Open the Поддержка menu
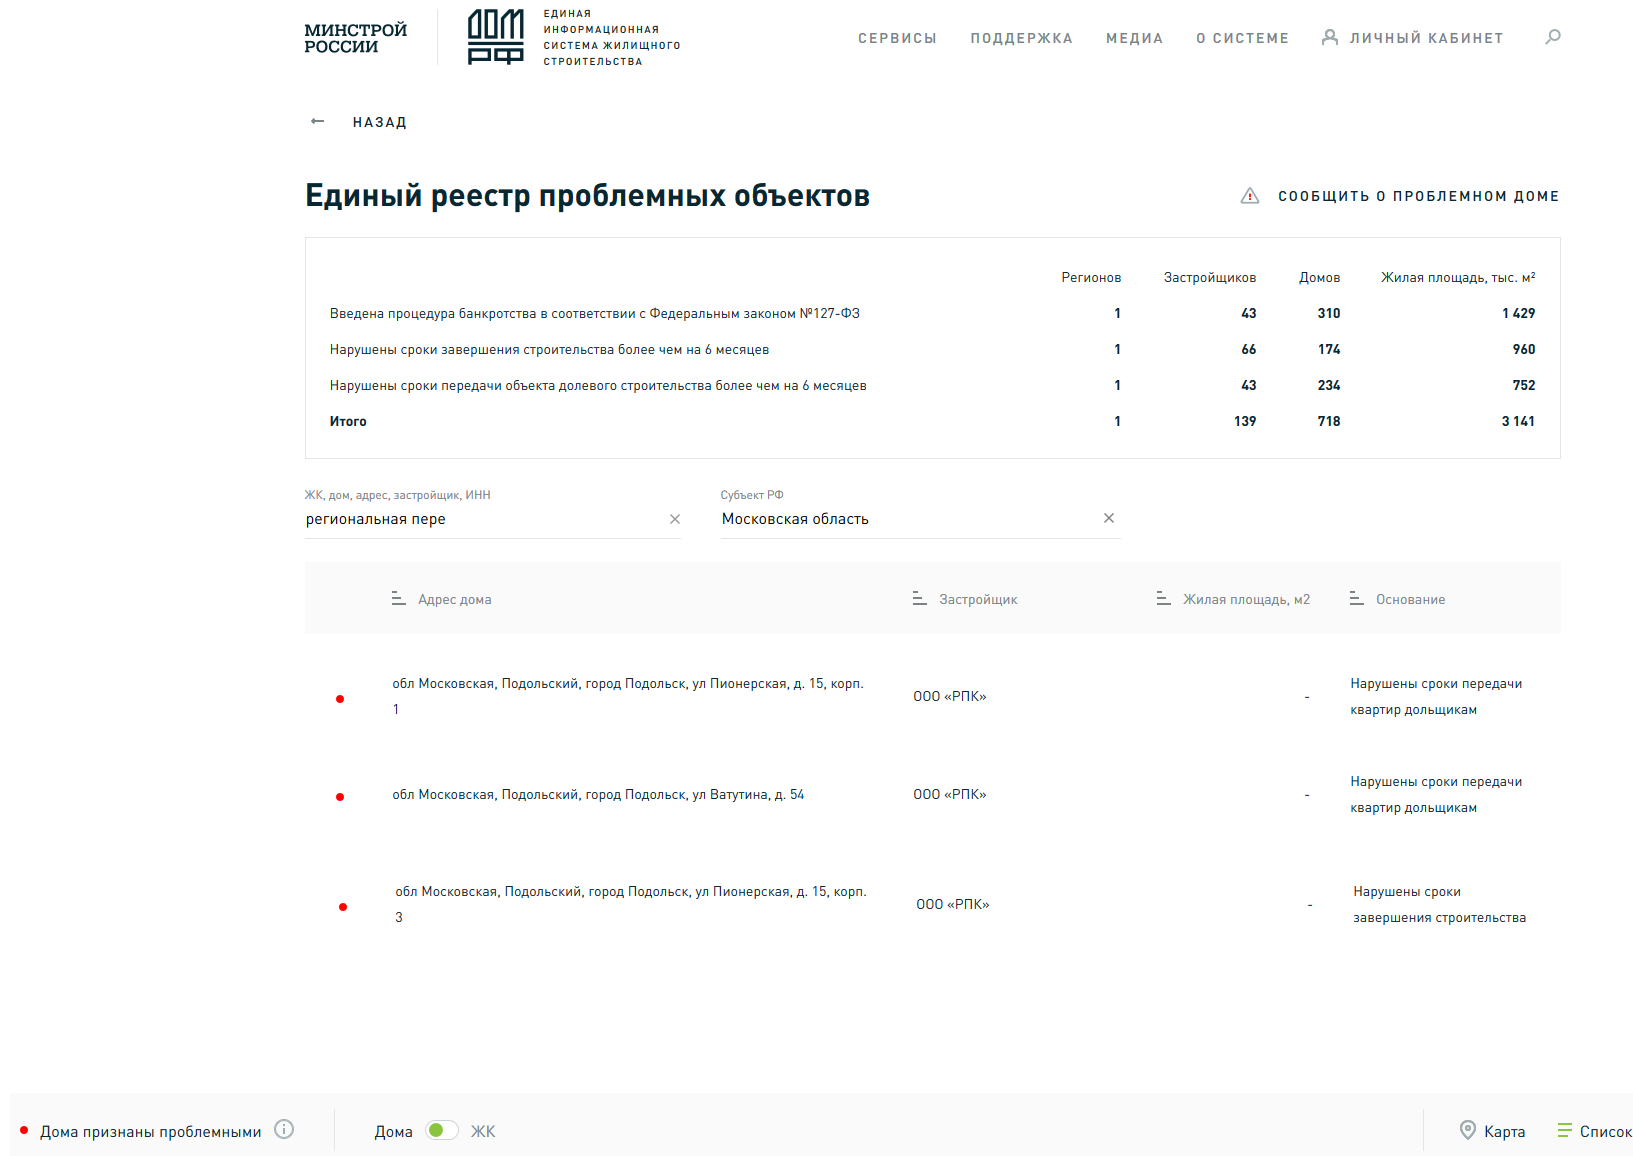 (1021, 38)
